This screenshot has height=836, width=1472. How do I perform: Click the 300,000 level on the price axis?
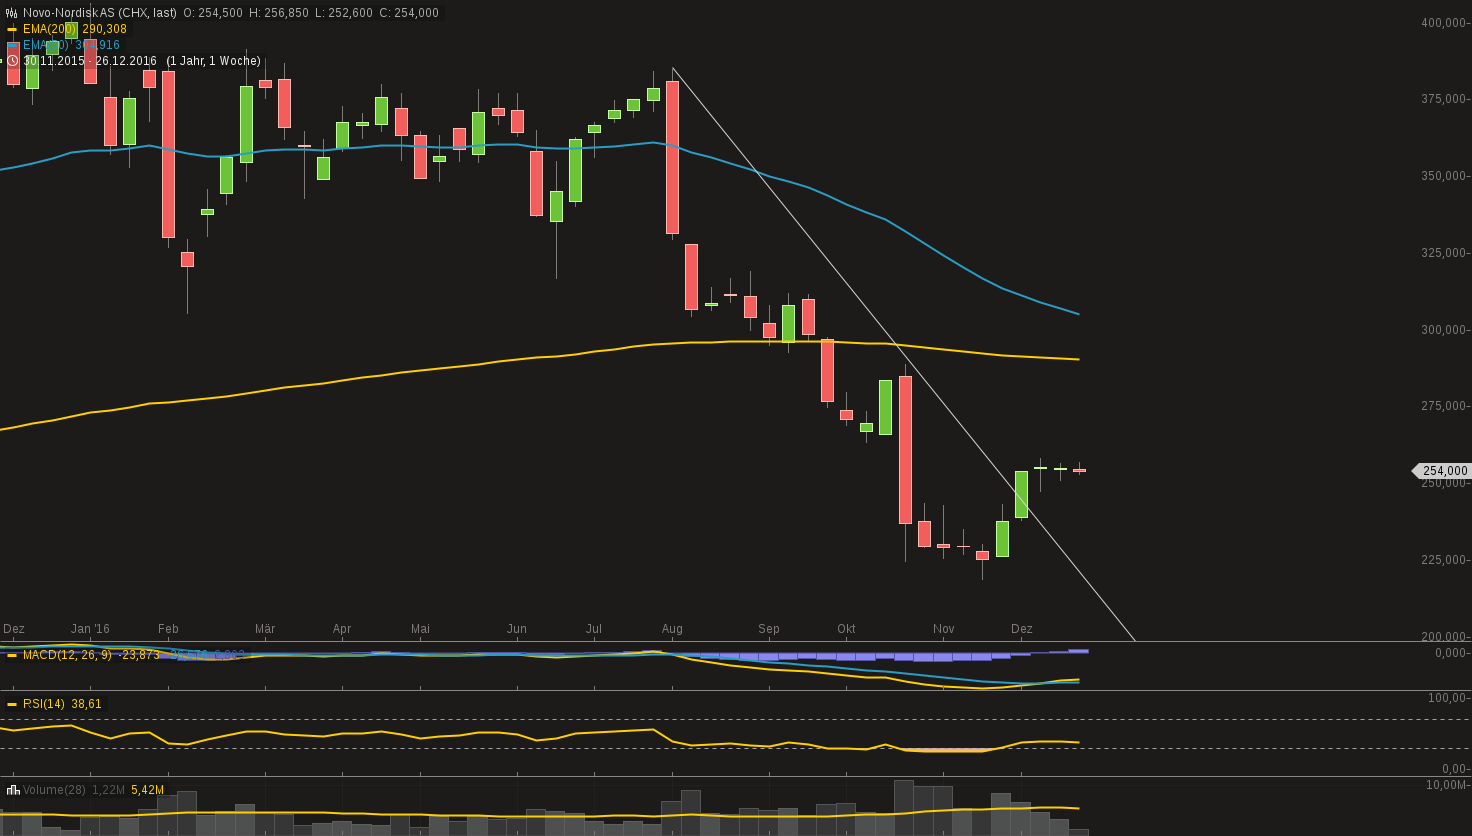coord(1444,330)
